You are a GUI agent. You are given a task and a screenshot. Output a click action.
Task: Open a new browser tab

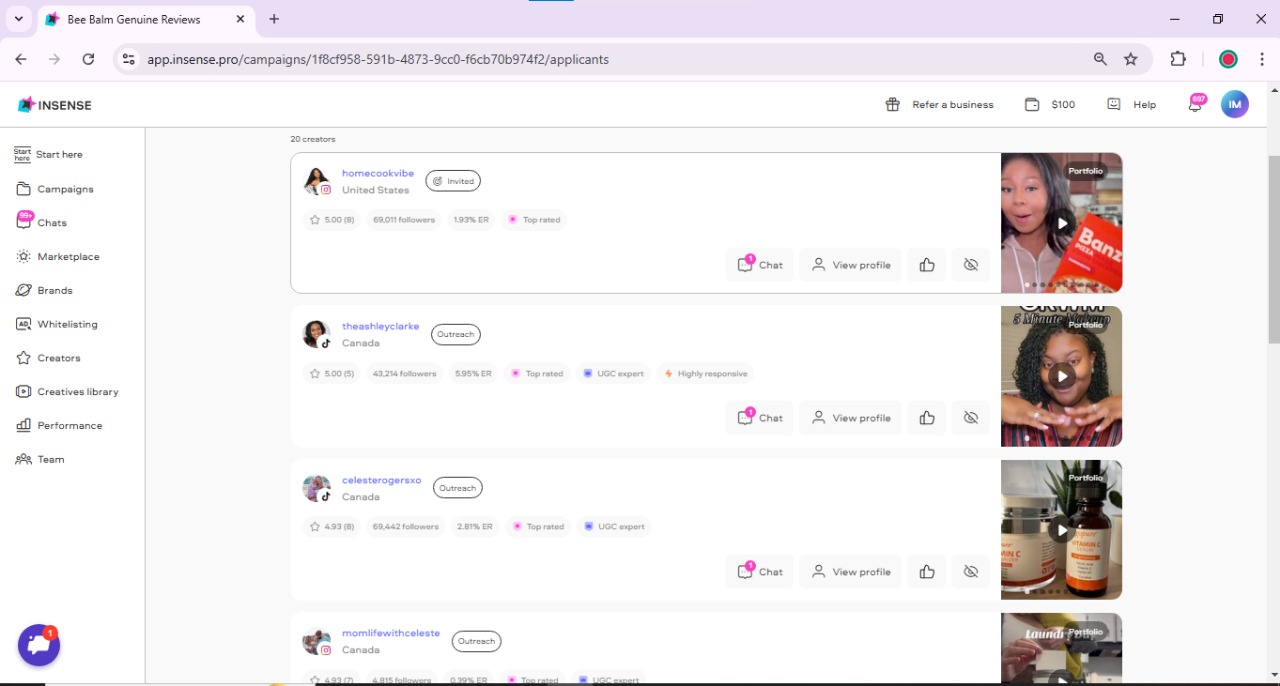click(x=274, y=19)
